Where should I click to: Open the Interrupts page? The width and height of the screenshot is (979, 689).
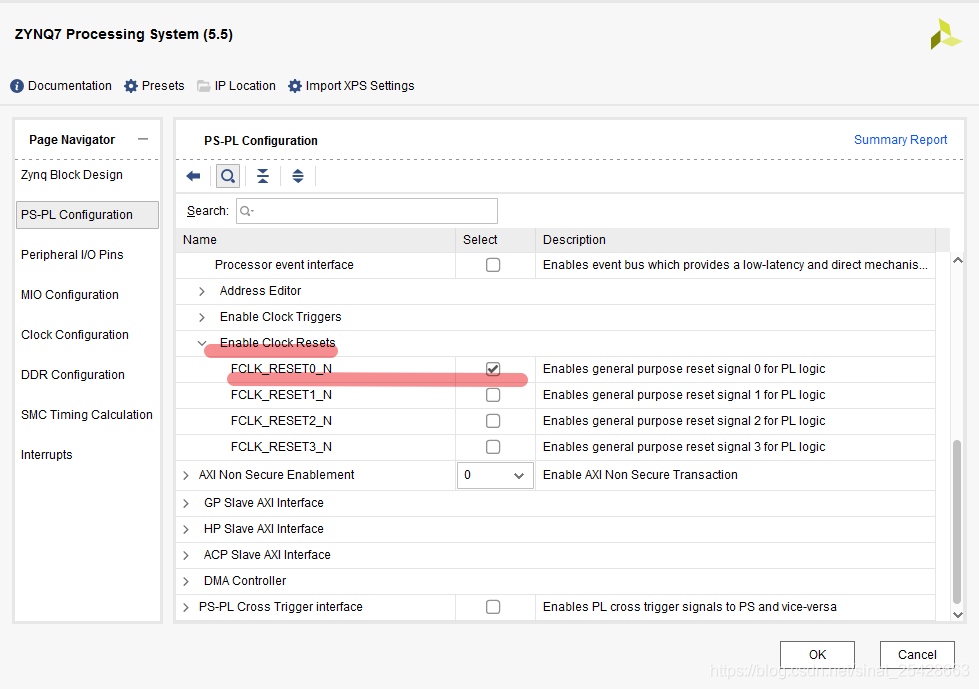[x=47, y=454]
